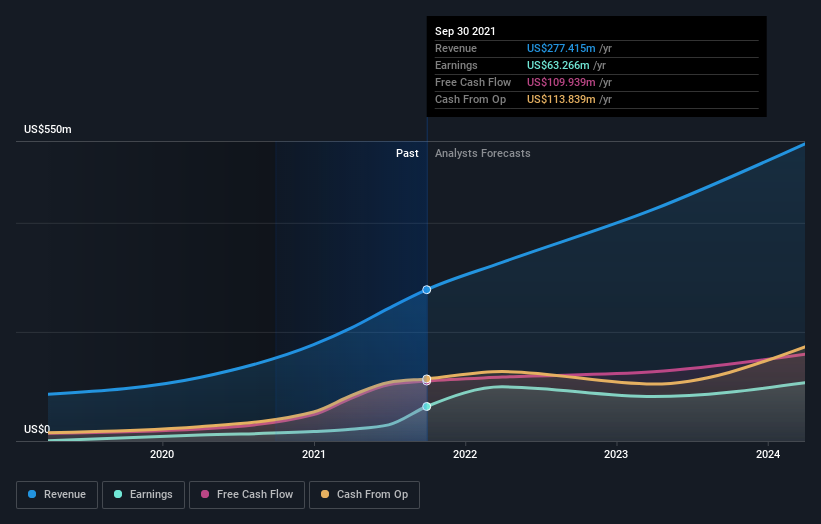
Task: Toggle the Earnings legend button
Action: coord(143,495)
